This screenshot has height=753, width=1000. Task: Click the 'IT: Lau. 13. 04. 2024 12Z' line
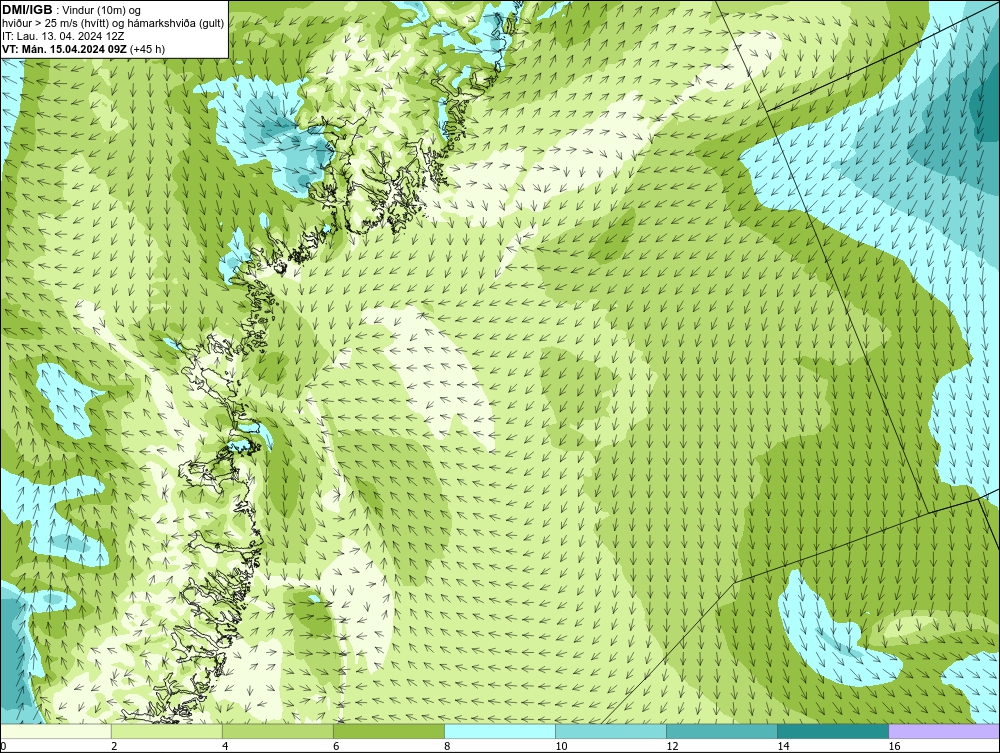[62, 36]
